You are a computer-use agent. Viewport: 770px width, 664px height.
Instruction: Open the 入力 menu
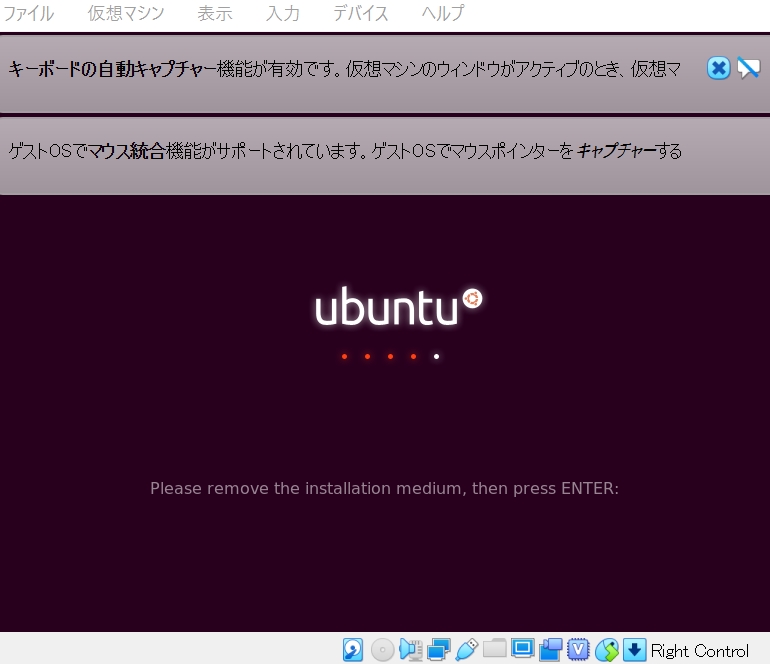[x=282, y=13]
